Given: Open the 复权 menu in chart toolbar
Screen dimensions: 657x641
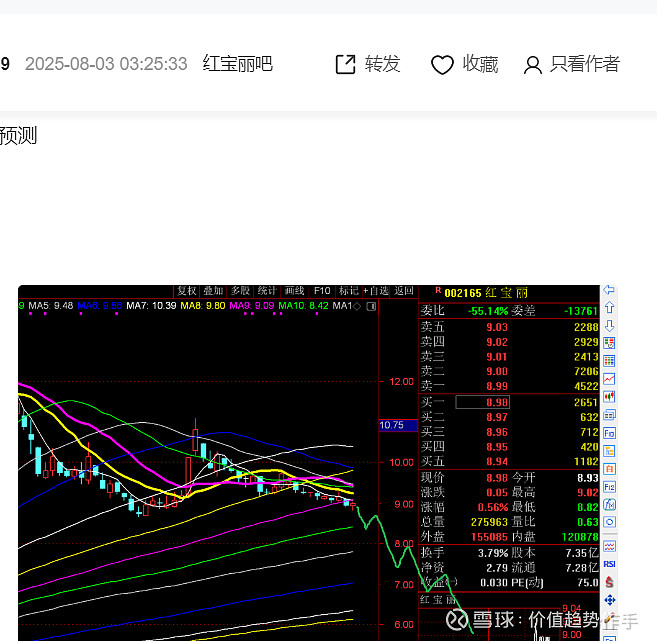Looking at the screenshot, I should point(186,291).
